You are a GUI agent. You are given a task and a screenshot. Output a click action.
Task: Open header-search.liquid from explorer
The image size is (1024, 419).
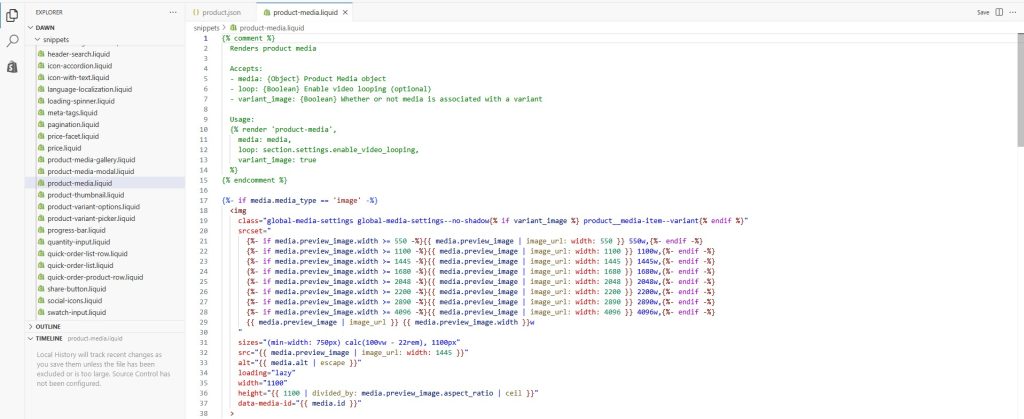pyautogui.click(x=80, y=53)
